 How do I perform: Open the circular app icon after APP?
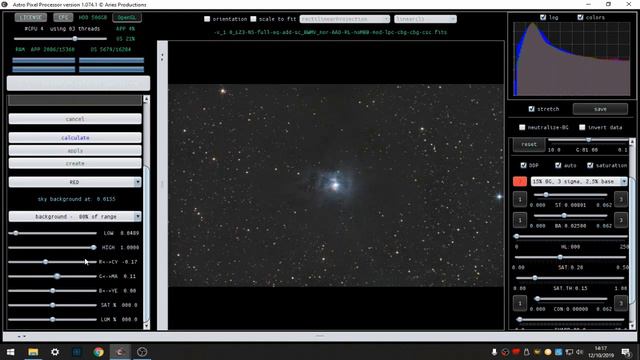pyautogui.click(x=142, y=352)
